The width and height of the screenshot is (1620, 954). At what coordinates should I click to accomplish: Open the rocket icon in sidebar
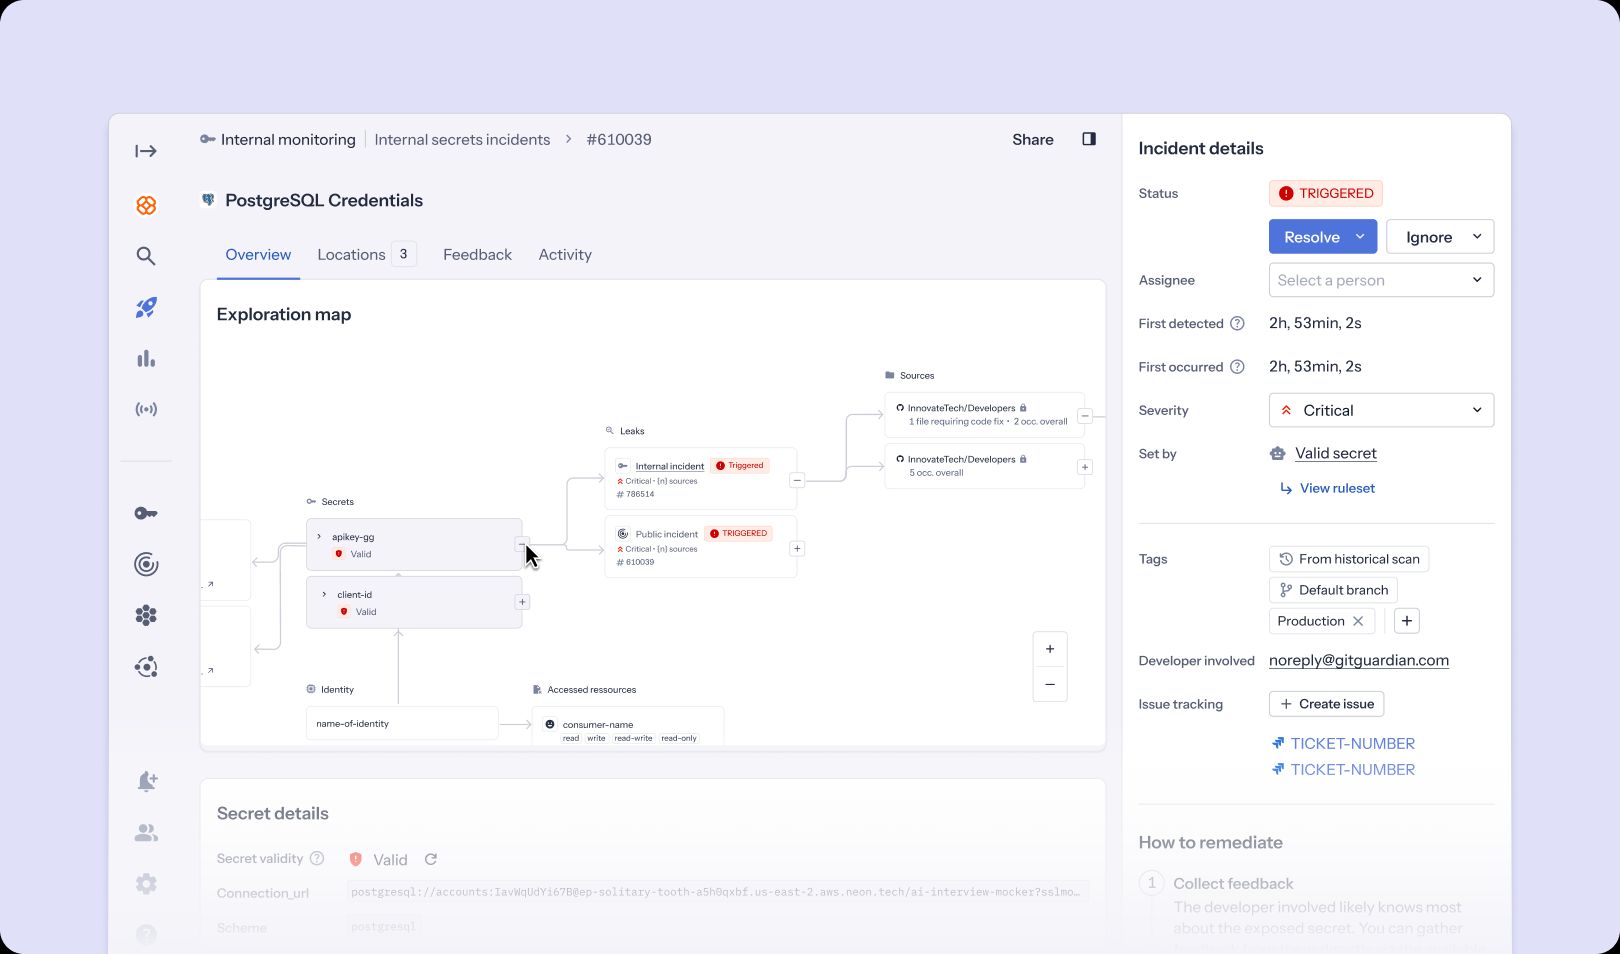tap(146, 308)
